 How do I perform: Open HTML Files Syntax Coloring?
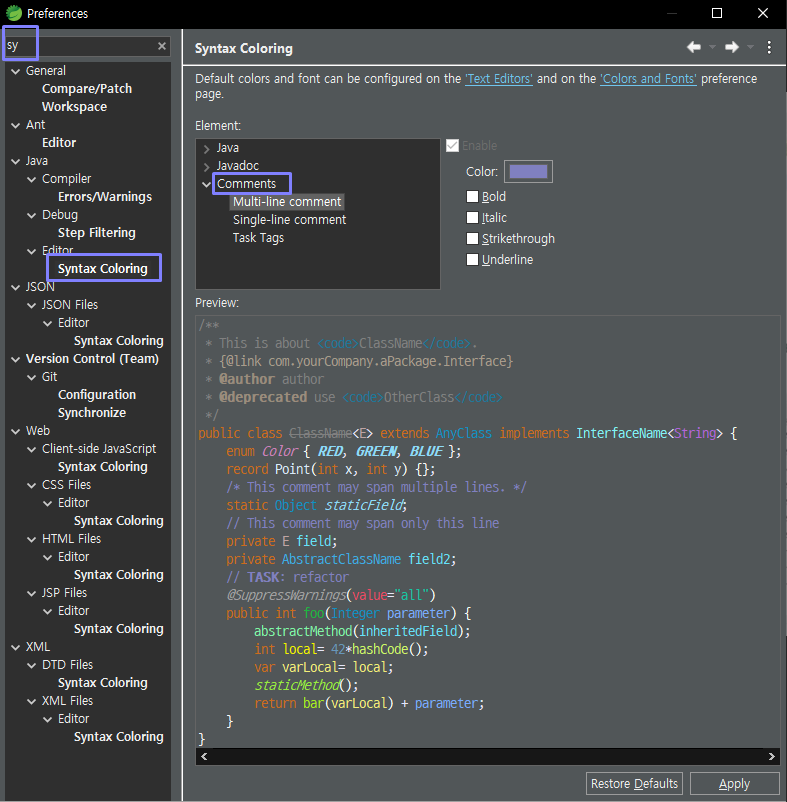pos(119,575)
